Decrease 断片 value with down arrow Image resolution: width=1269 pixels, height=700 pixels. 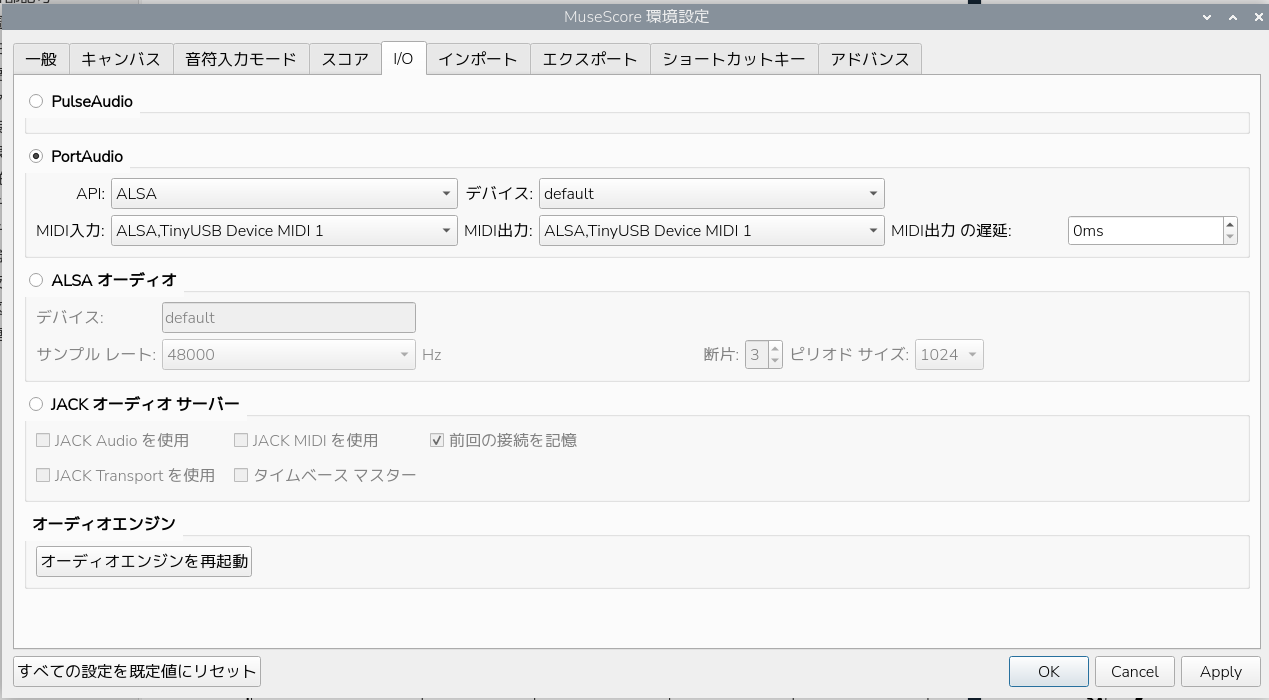(x=775, y=361)
